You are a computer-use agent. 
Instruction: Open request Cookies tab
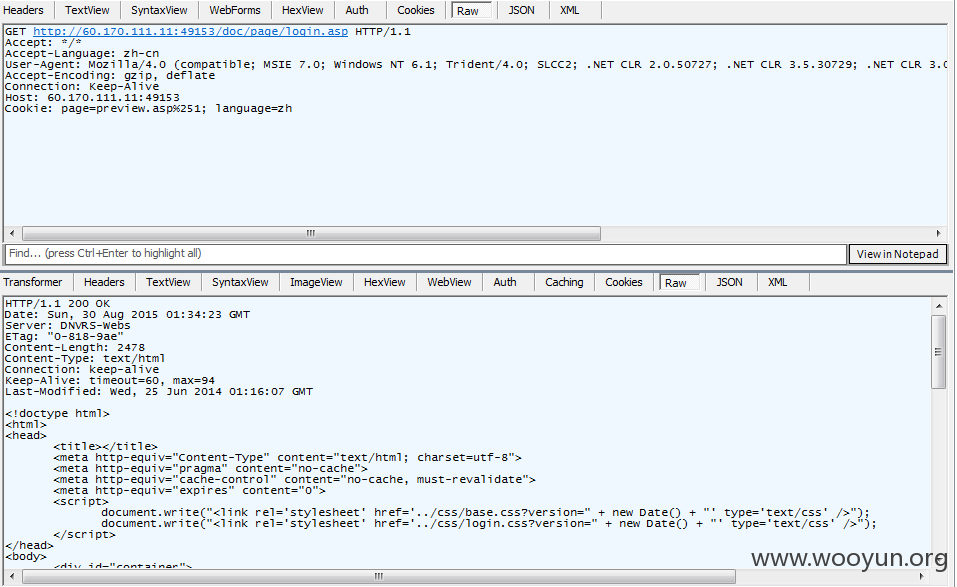coord(416,10)
